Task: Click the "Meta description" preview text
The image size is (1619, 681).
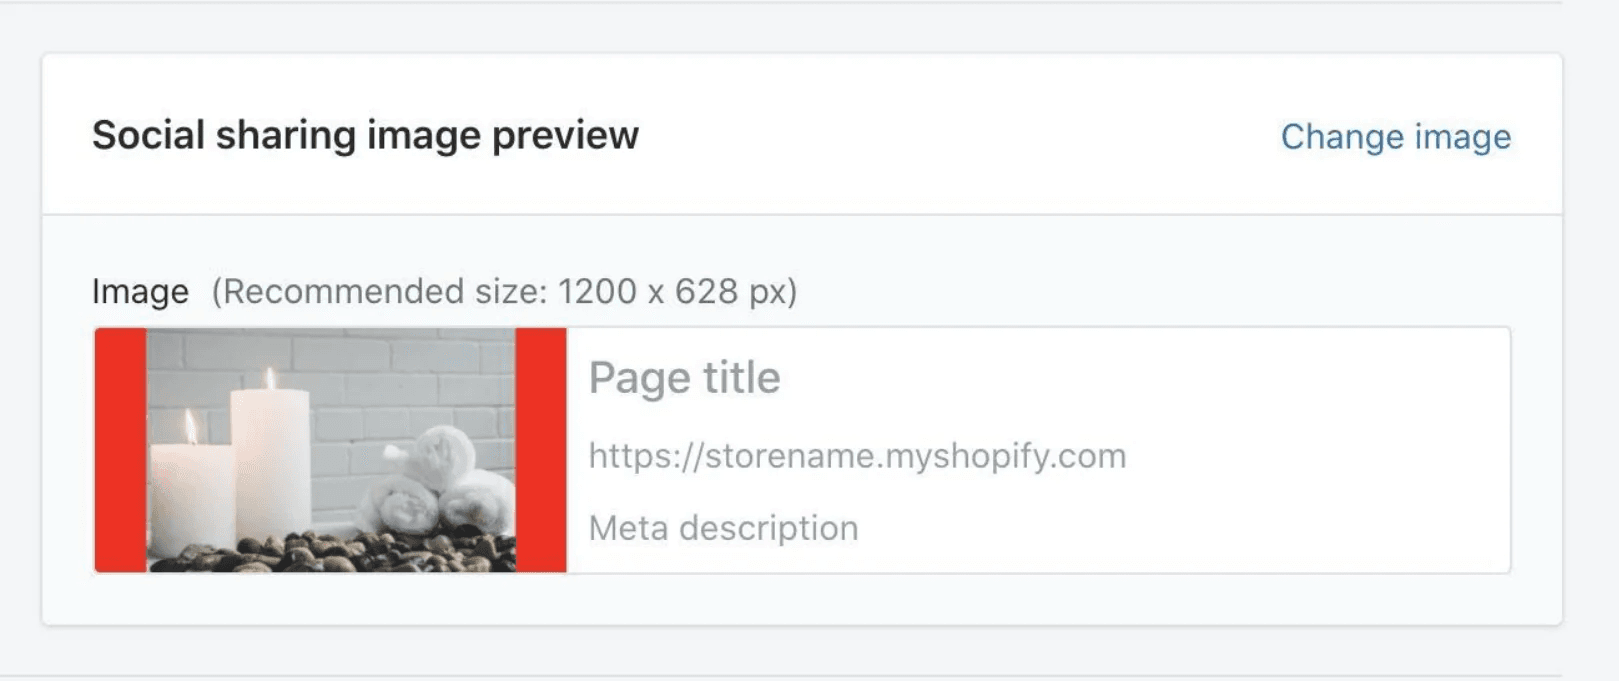Action: point(723,528)
